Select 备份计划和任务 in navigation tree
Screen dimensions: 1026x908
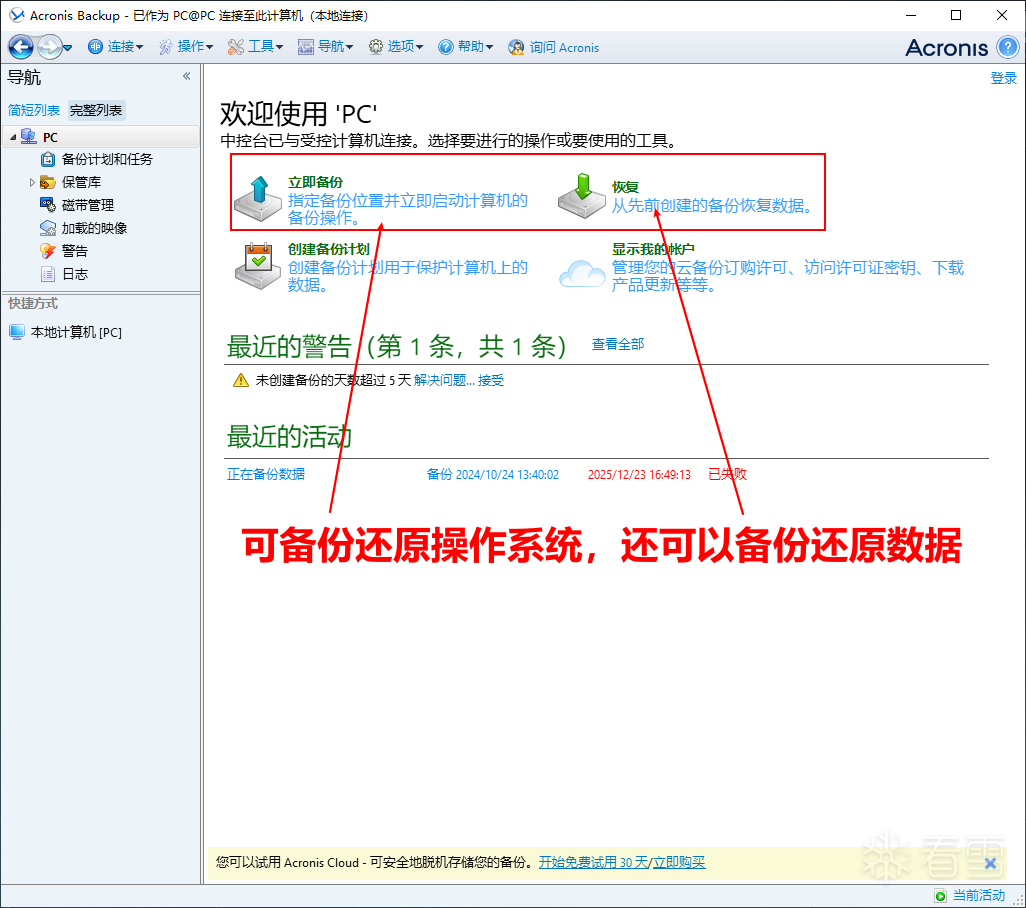pos(107,160)
